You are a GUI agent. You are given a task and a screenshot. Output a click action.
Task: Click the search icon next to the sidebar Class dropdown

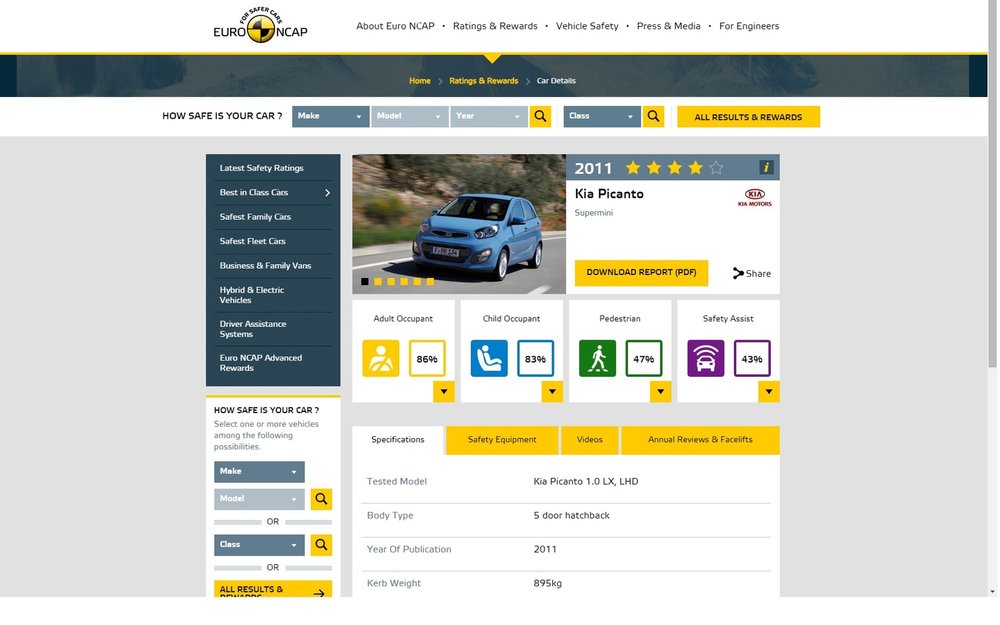(x=321, y=545)
